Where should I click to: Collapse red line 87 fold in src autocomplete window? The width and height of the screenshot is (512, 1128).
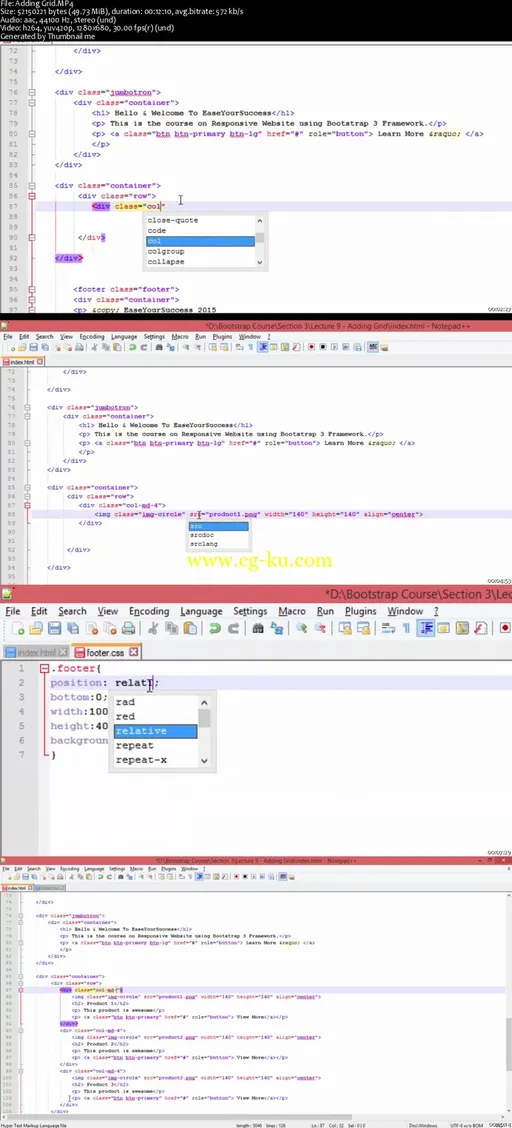(27, 506)
